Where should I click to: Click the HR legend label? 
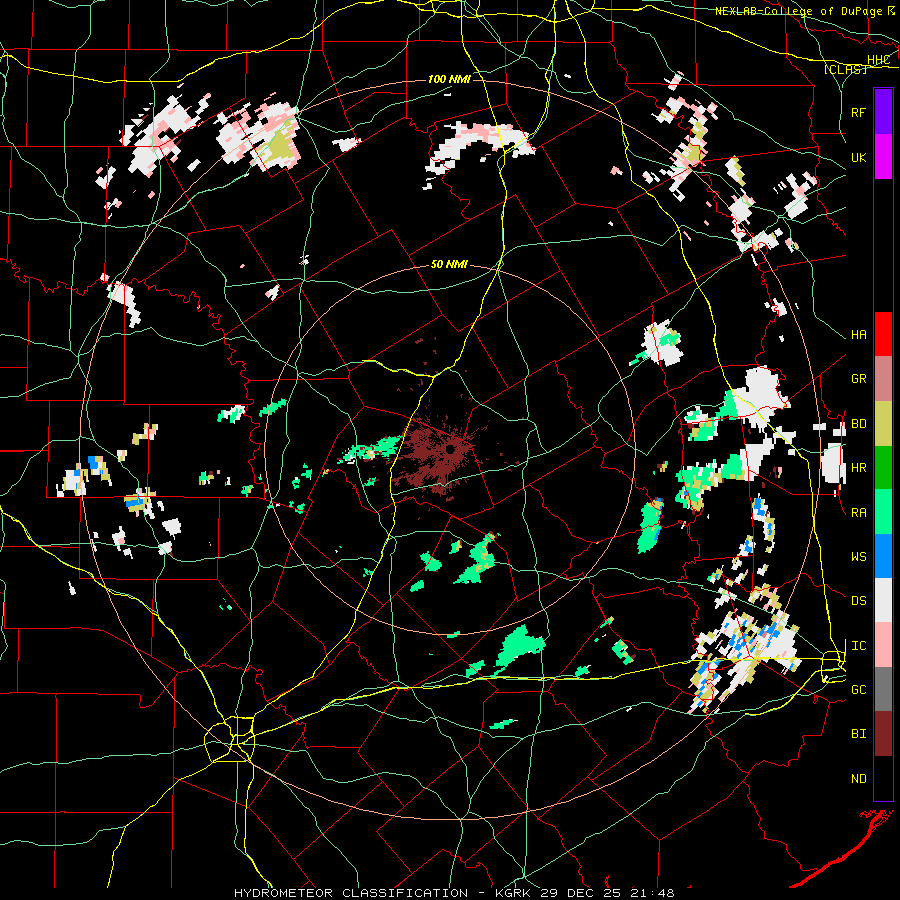point(858,468)
